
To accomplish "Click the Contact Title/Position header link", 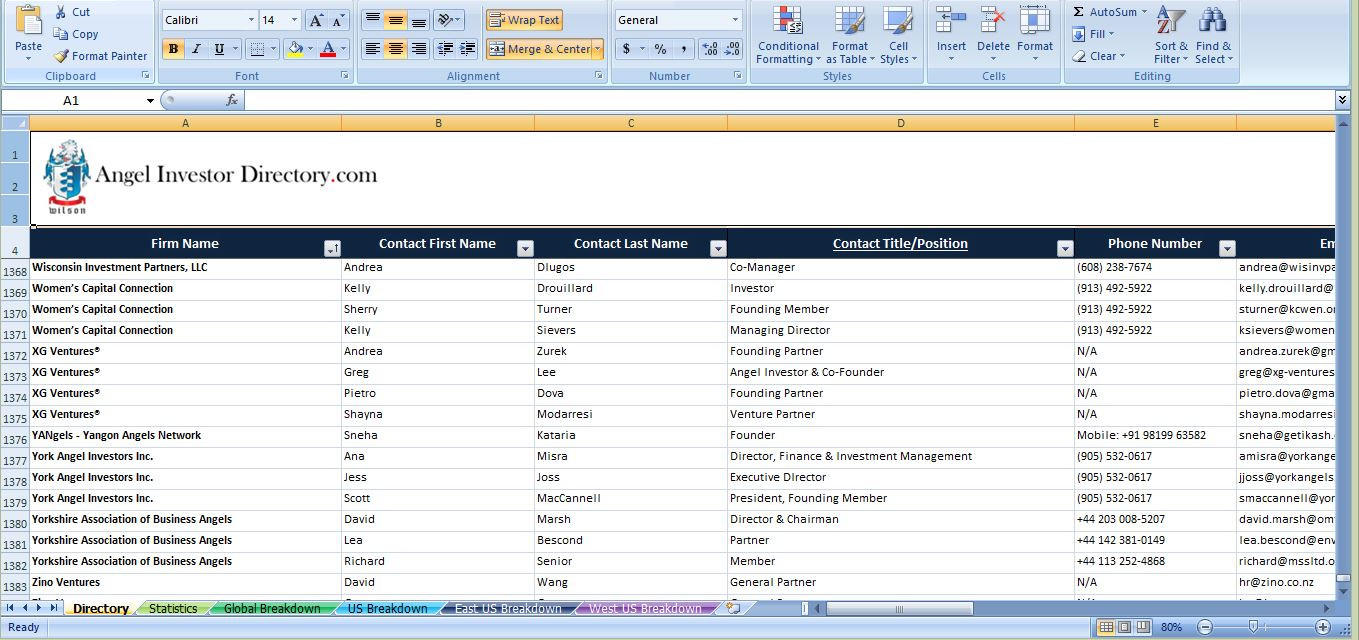I will click(900, 243).
